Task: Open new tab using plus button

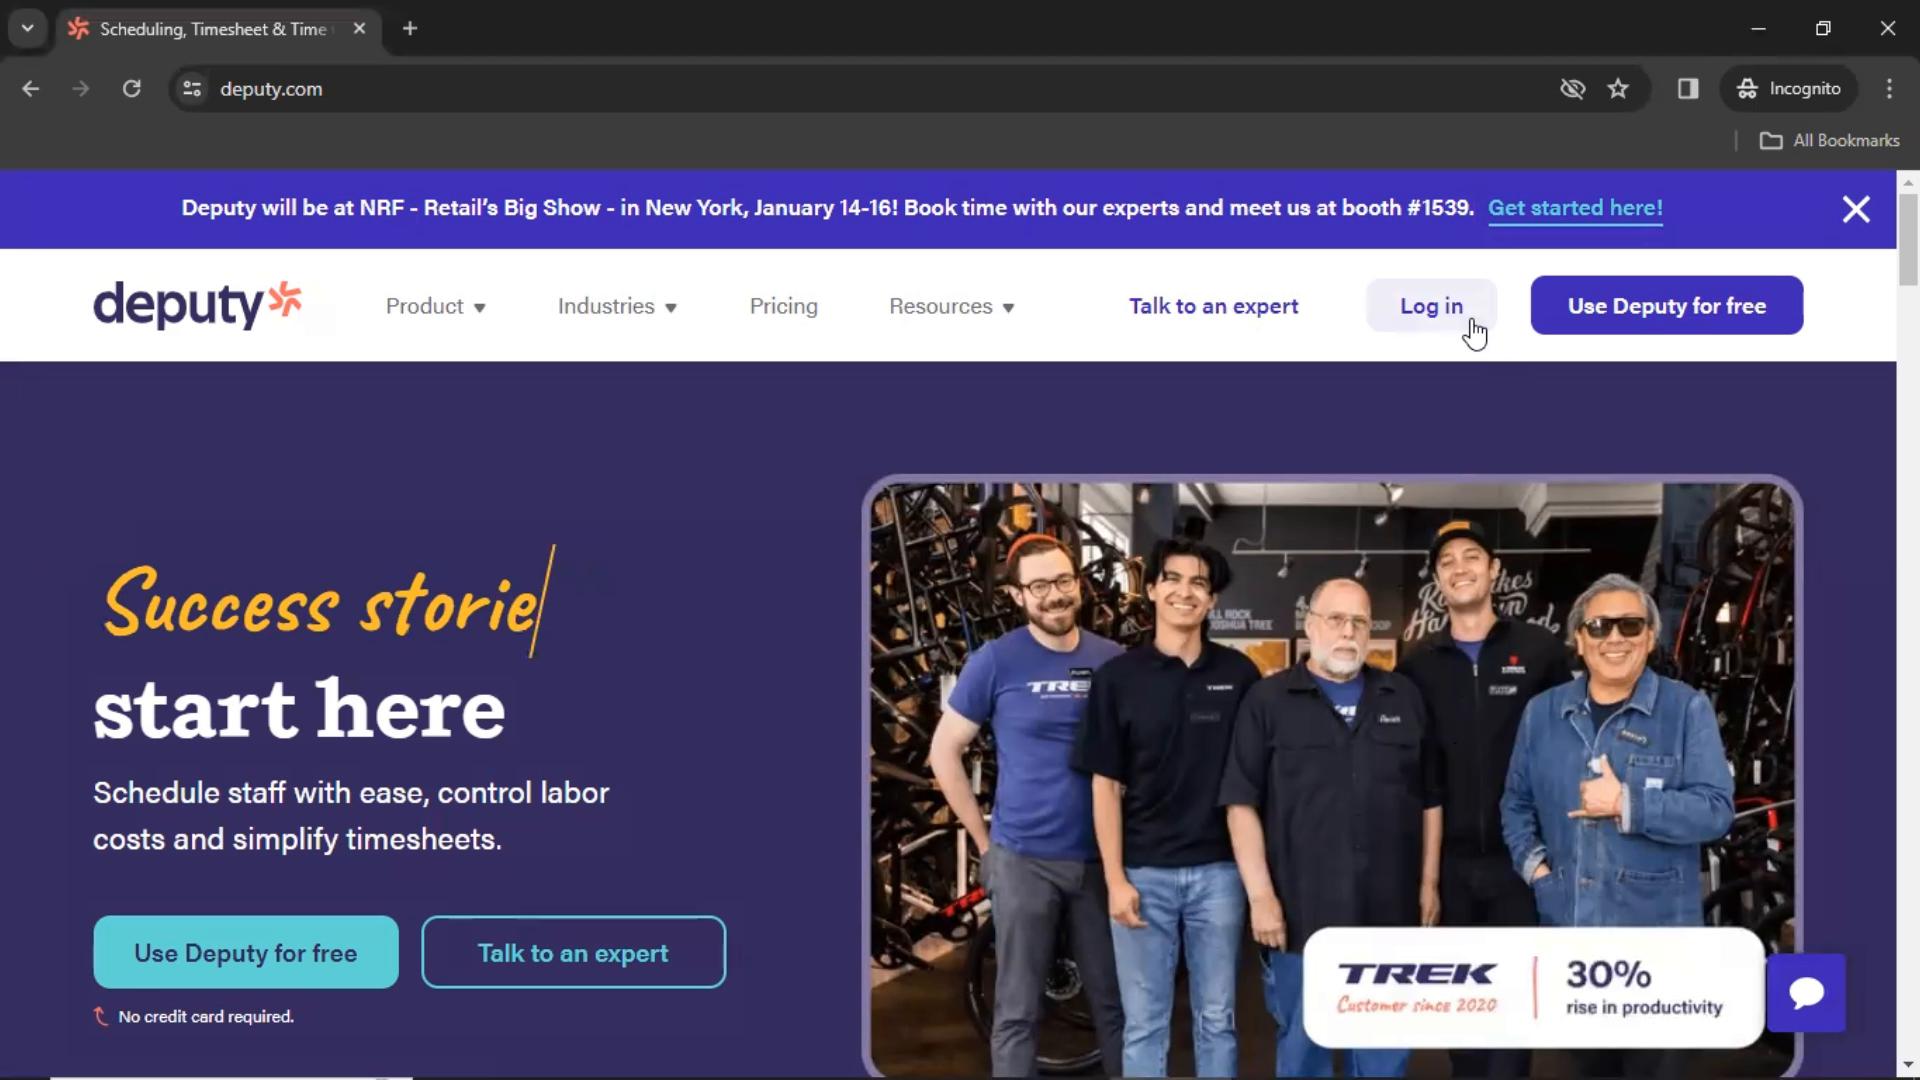Action: pos(407,29)
